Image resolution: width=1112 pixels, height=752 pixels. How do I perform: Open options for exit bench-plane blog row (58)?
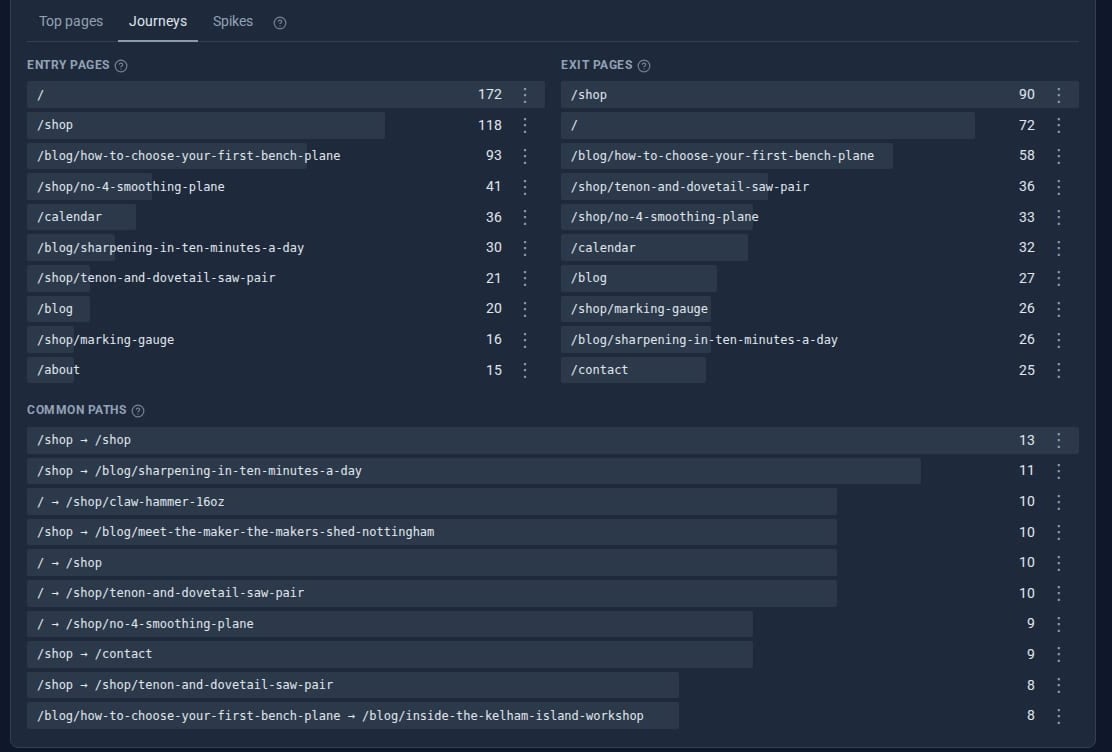point(1059,155)
